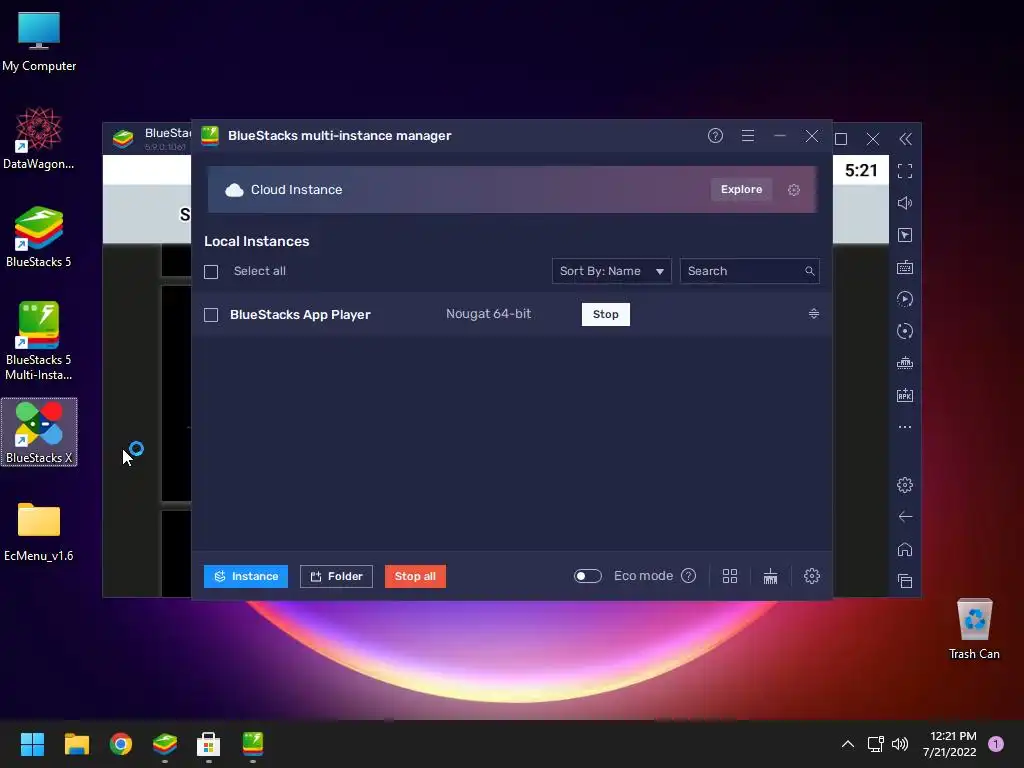Open Google Chrome from taskbar
This screenshot has width=1024, height=768.
pyautogui.click(x=121, y=744)
